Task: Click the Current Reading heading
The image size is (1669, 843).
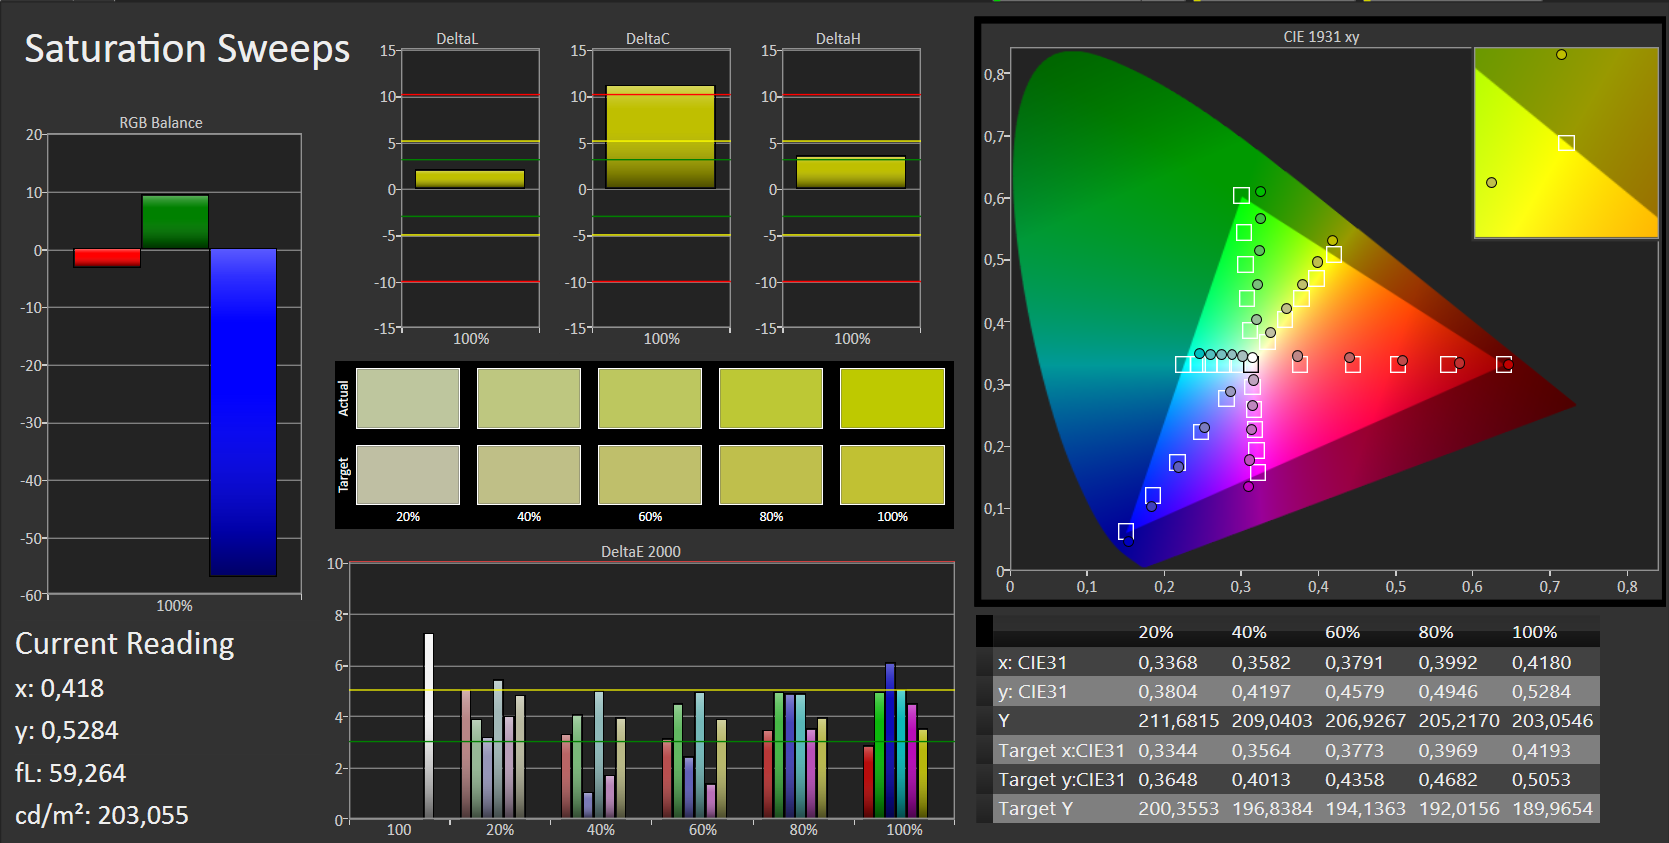Action: click(125, 643)
